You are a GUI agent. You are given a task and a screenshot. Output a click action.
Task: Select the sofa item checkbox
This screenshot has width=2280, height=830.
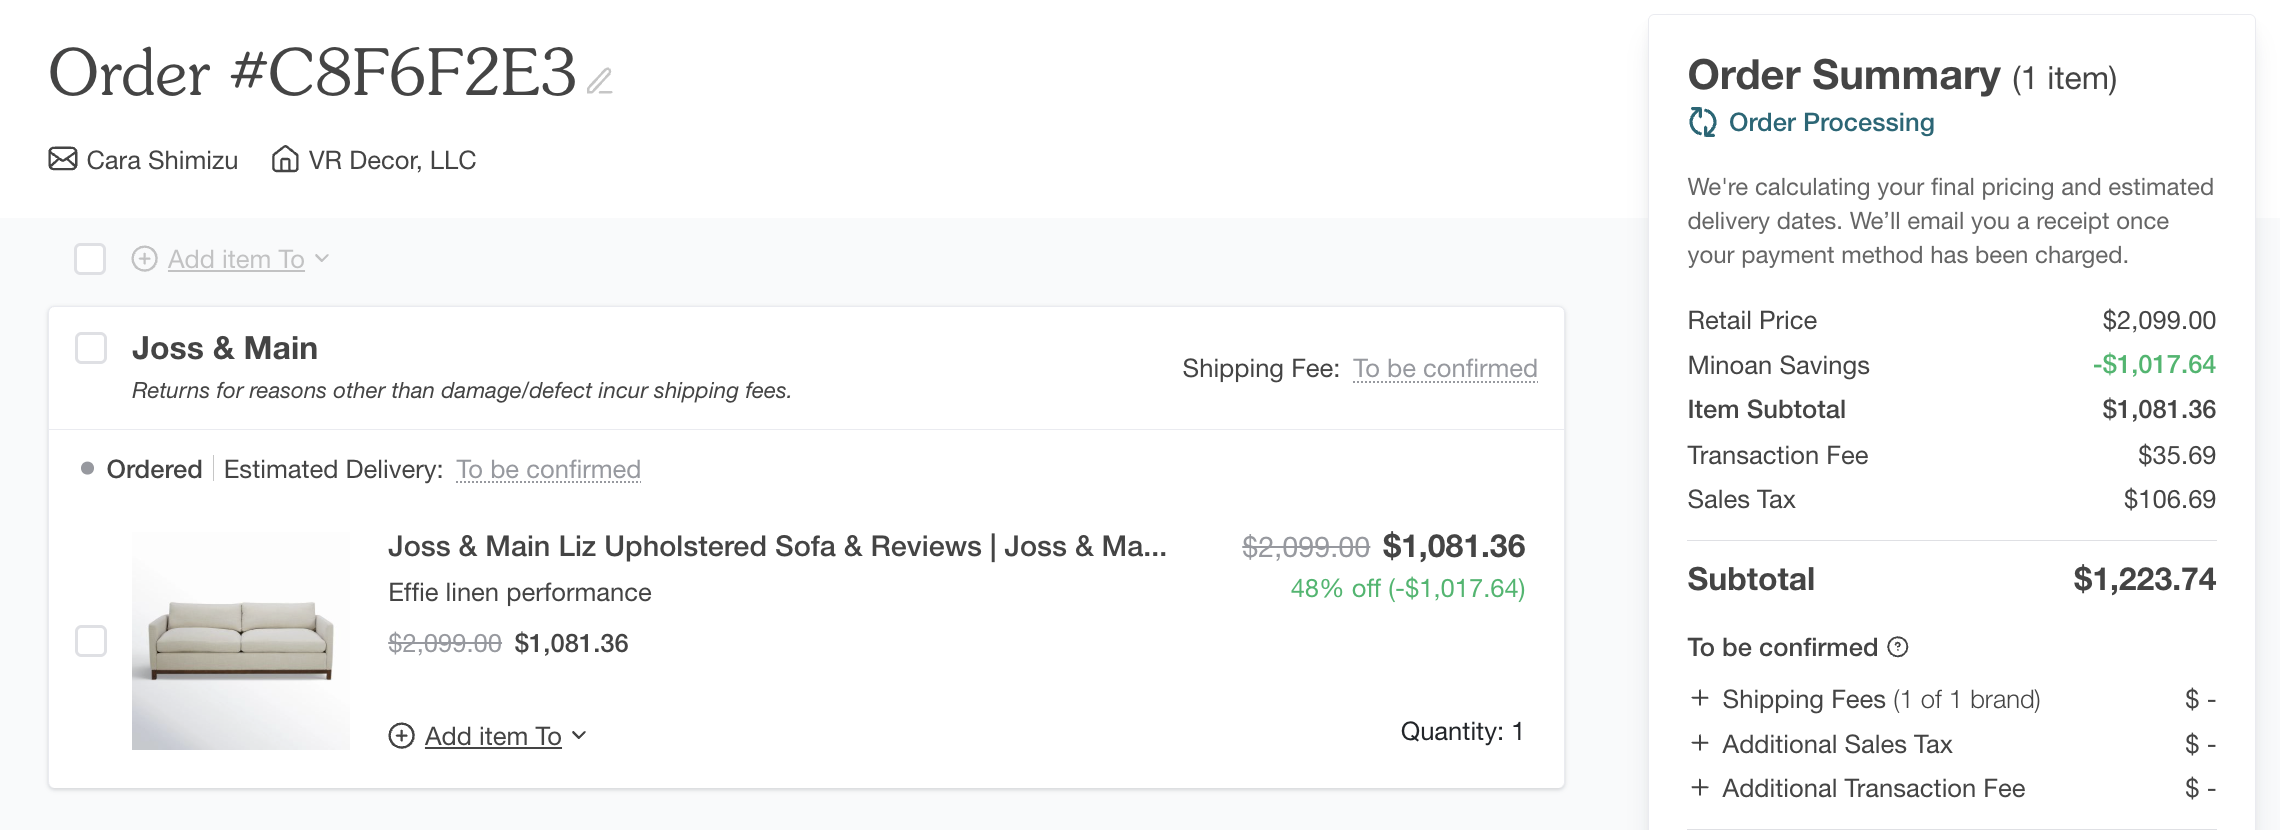point(91,641)
